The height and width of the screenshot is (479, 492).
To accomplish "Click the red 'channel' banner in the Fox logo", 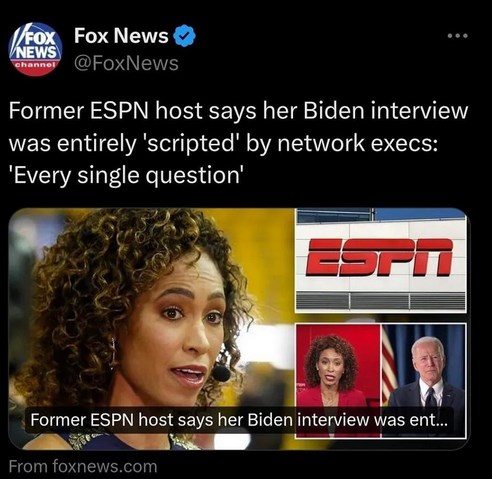I will click(x=35, y=65).
